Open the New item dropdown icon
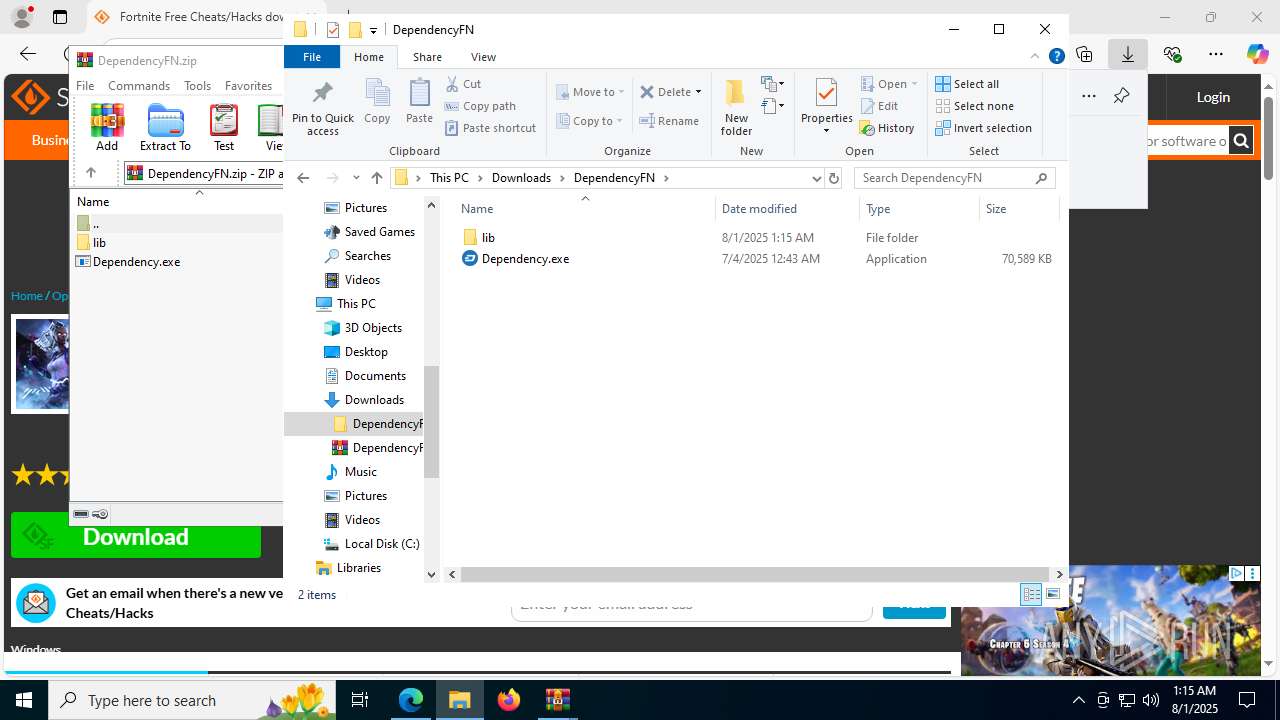This screenshot has width=1280, height=720. click(x=772, y=84)
